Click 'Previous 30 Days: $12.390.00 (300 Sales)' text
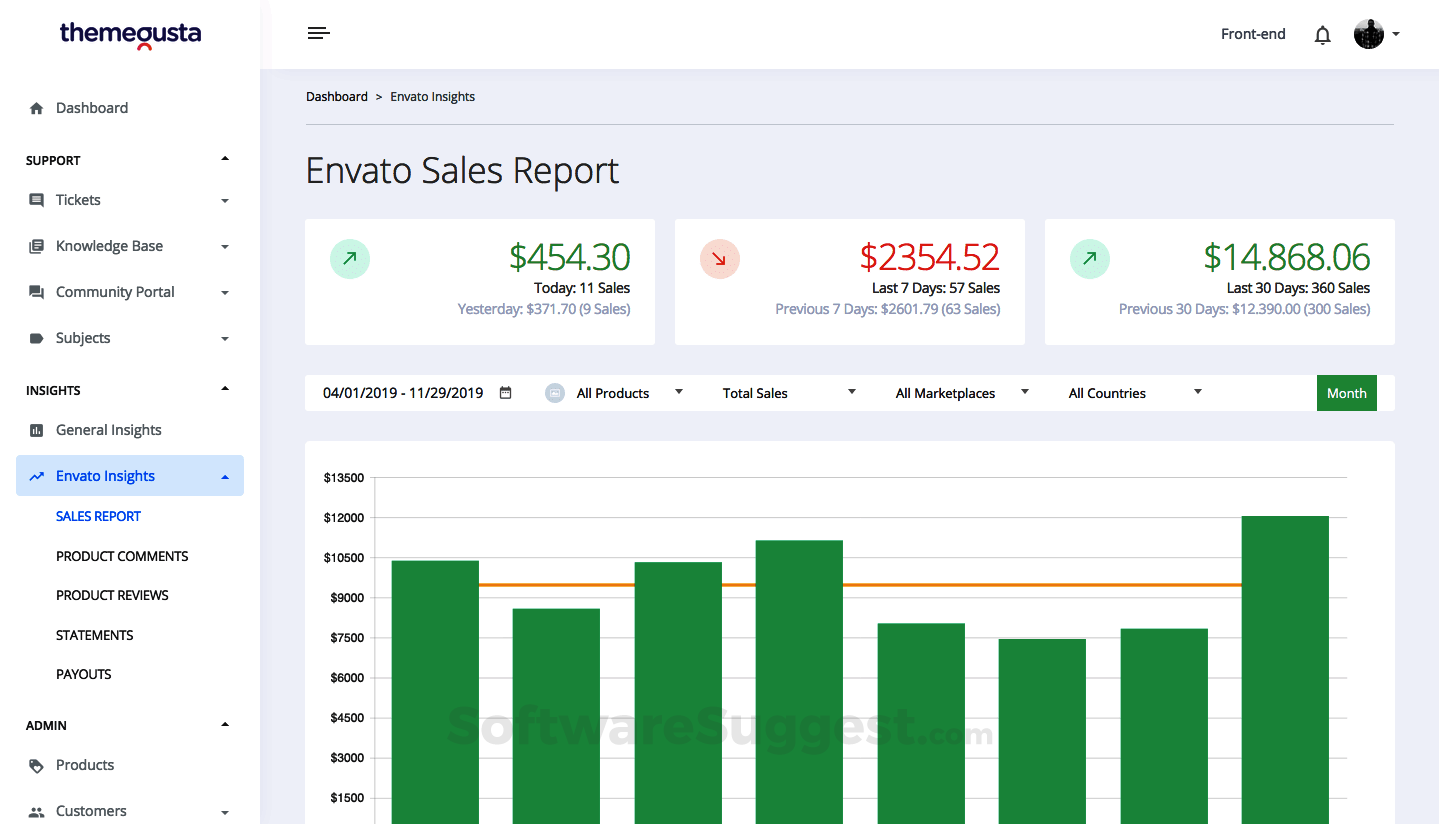The height and width of the screenshot is (824, 1439). [x=1245, y=309]
